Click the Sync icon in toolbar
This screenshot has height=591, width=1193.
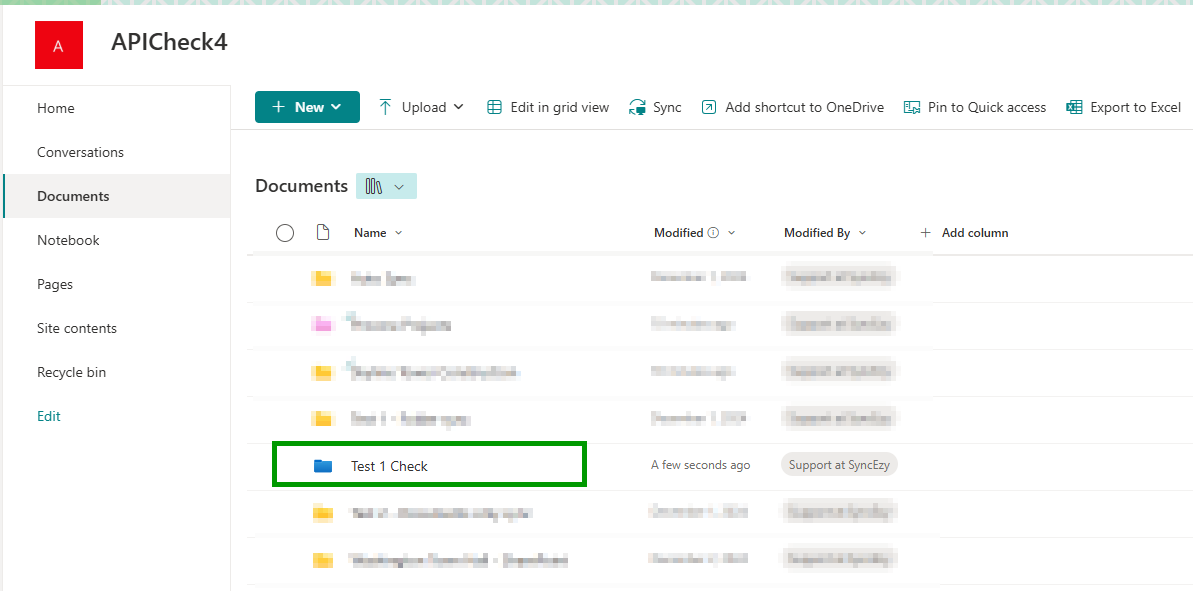tap(637, 107)
